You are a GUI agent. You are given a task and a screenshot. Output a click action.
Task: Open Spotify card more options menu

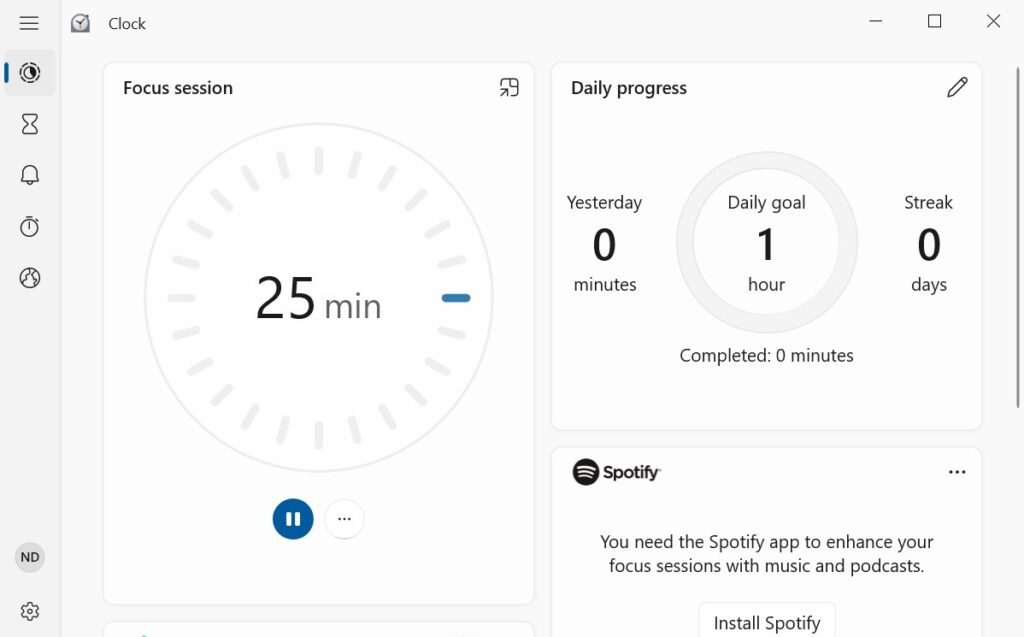[957, 472]
